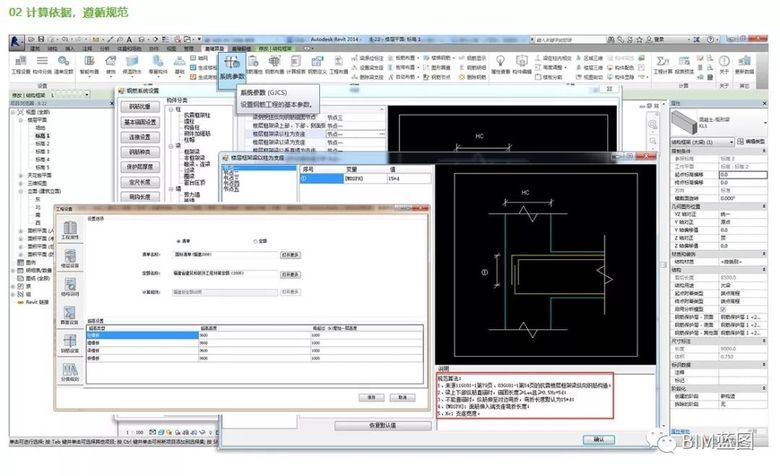
Task: Select the 清单 radio button
Action: [180, 241]
